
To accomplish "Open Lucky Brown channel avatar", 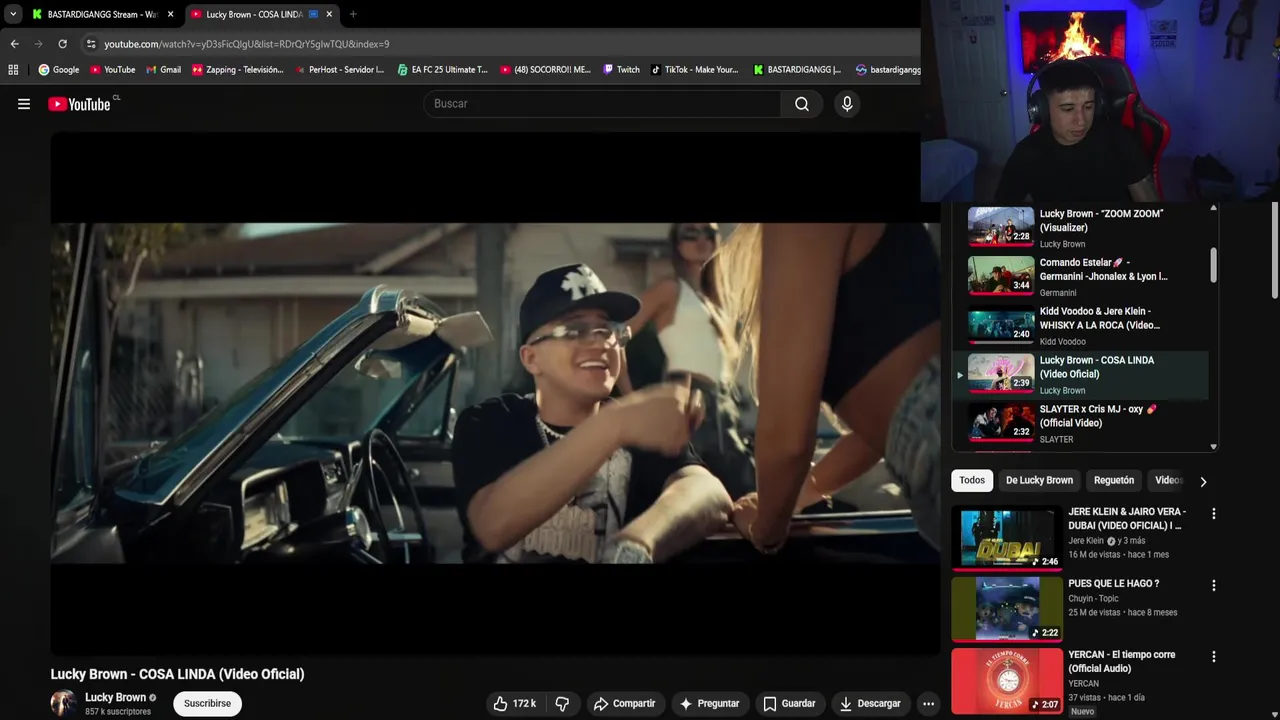I will (64, 703).
